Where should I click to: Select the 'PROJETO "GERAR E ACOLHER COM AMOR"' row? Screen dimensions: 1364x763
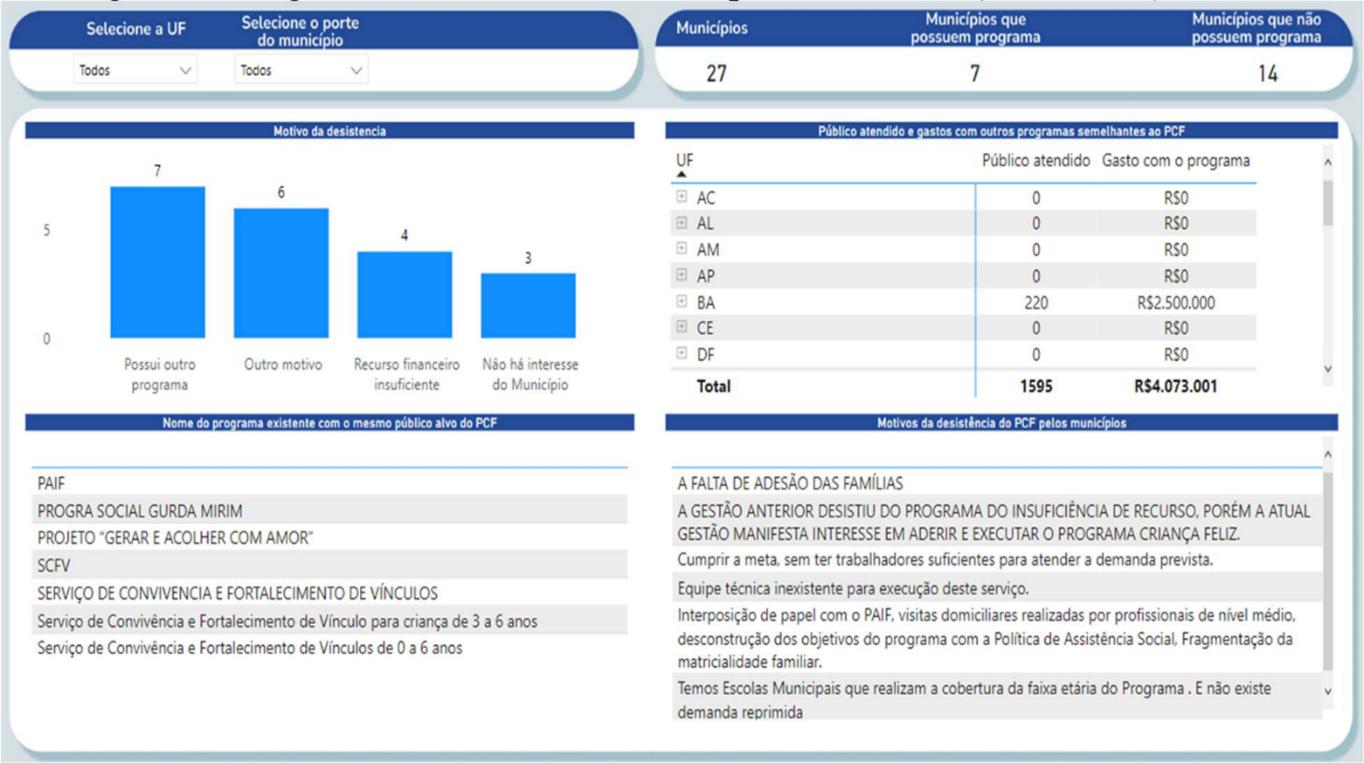(330, 538)
